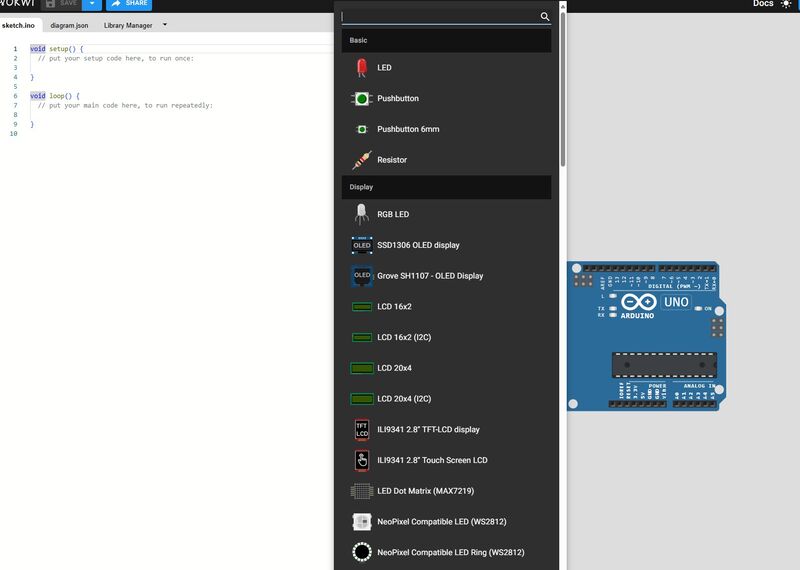Click code line 6 'void loop()'
This screenshot has width=800, height=570.
tap(55, 96)
